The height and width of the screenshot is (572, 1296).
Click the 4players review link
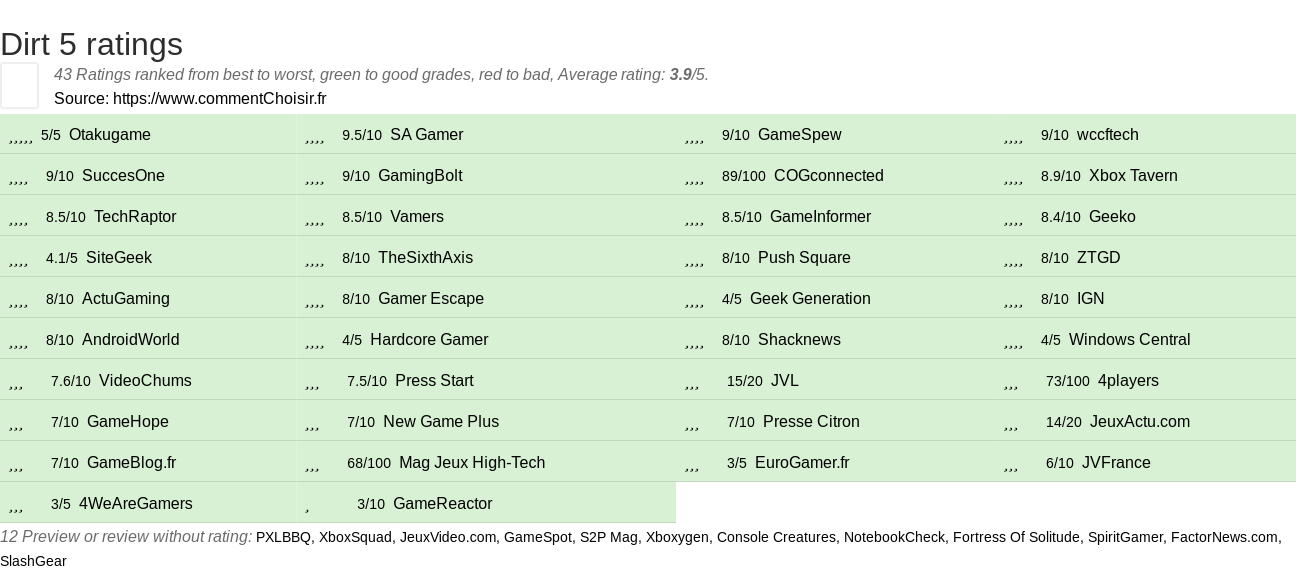tap(1128, 381)
